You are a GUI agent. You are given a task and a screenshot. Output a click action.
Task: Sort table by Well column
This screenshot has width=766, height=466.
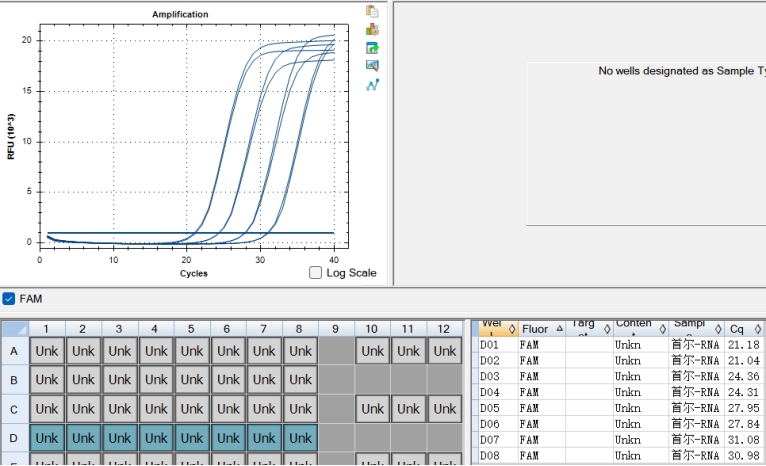498,328
